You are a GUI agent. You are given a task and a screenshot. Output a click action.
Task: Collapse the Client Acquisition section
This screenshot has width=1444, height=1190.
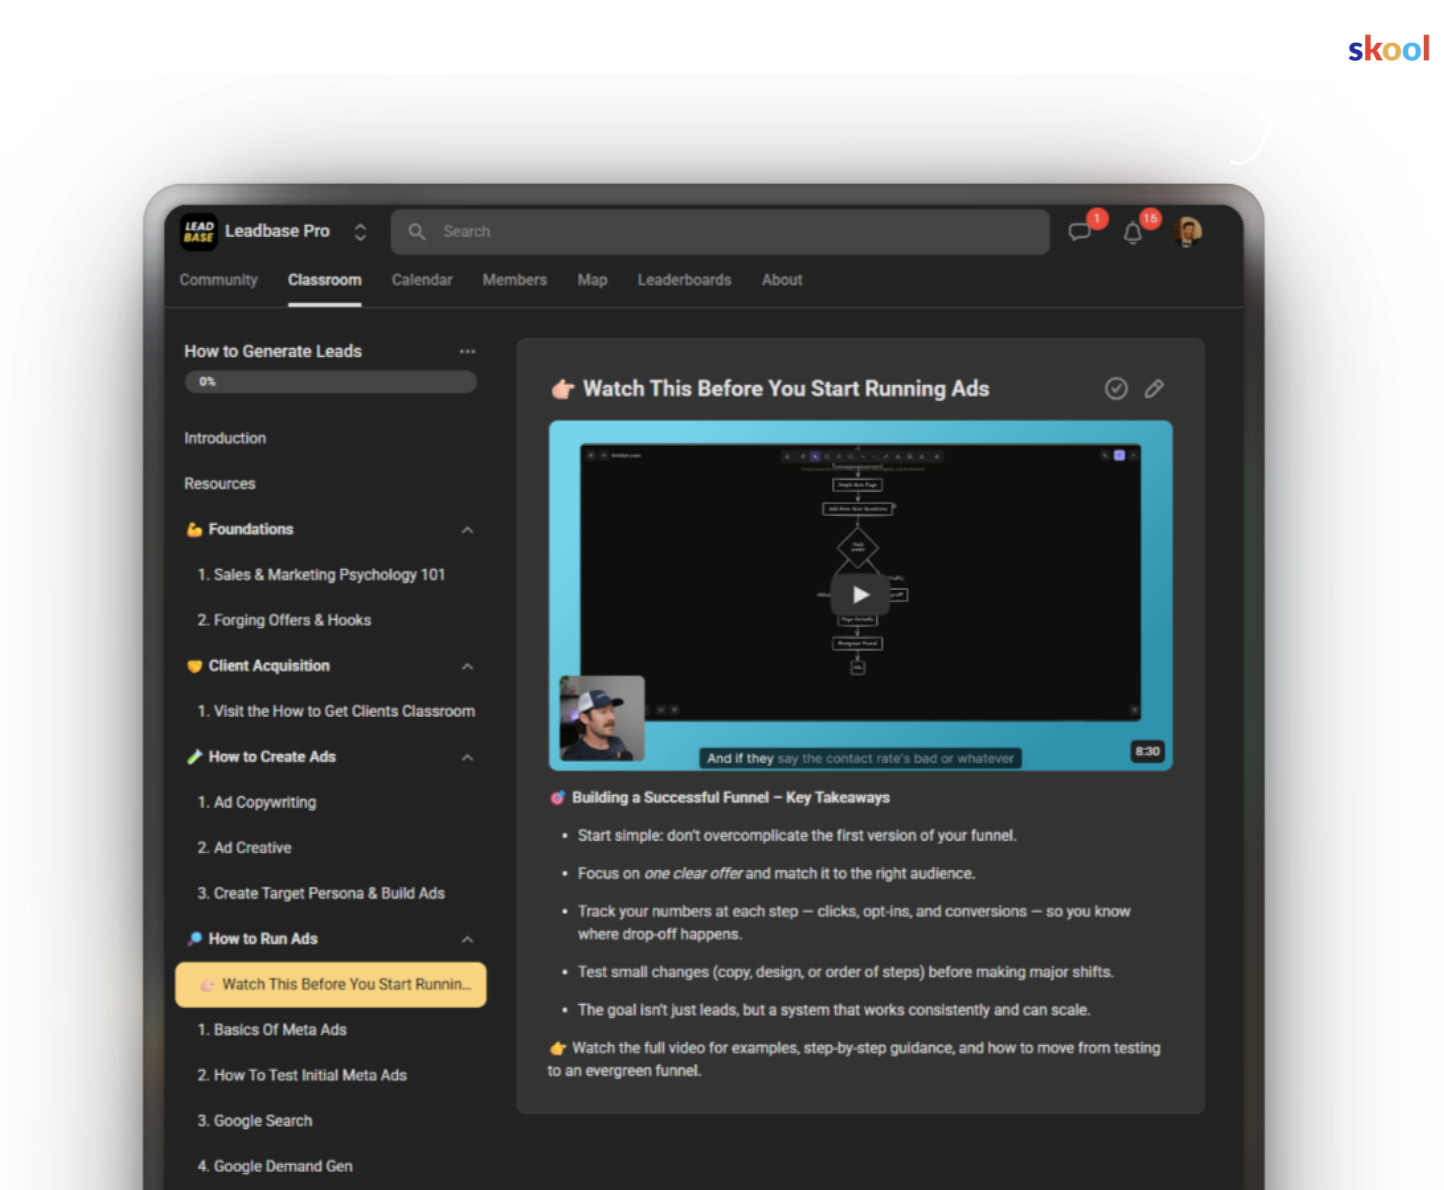click(467, 666)
